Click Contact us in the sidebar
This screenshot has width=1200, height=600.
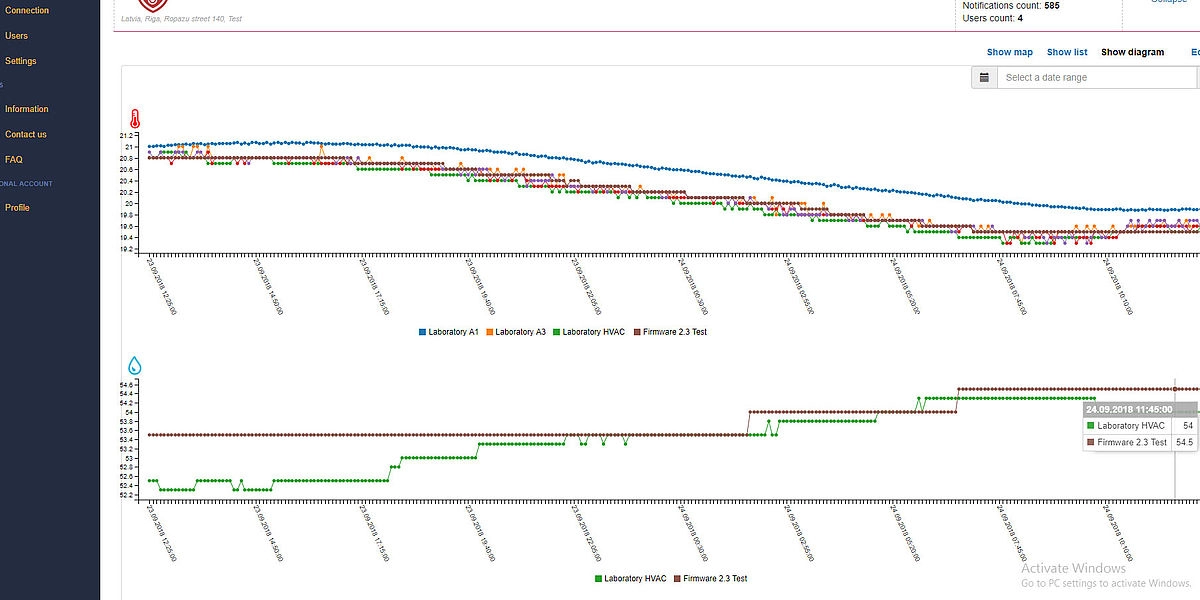[x=26, y=134]
